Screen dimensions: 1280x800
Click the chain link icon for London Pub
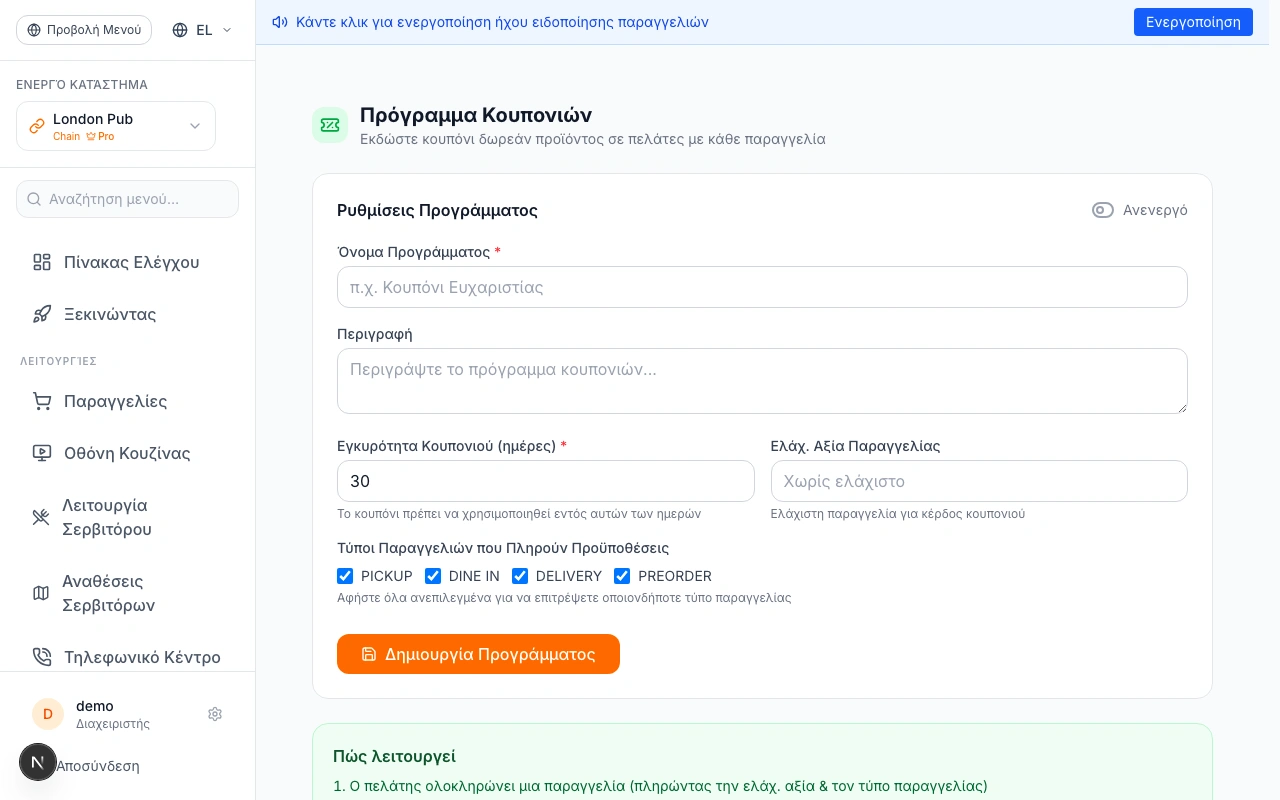click(x=37, y=126)
